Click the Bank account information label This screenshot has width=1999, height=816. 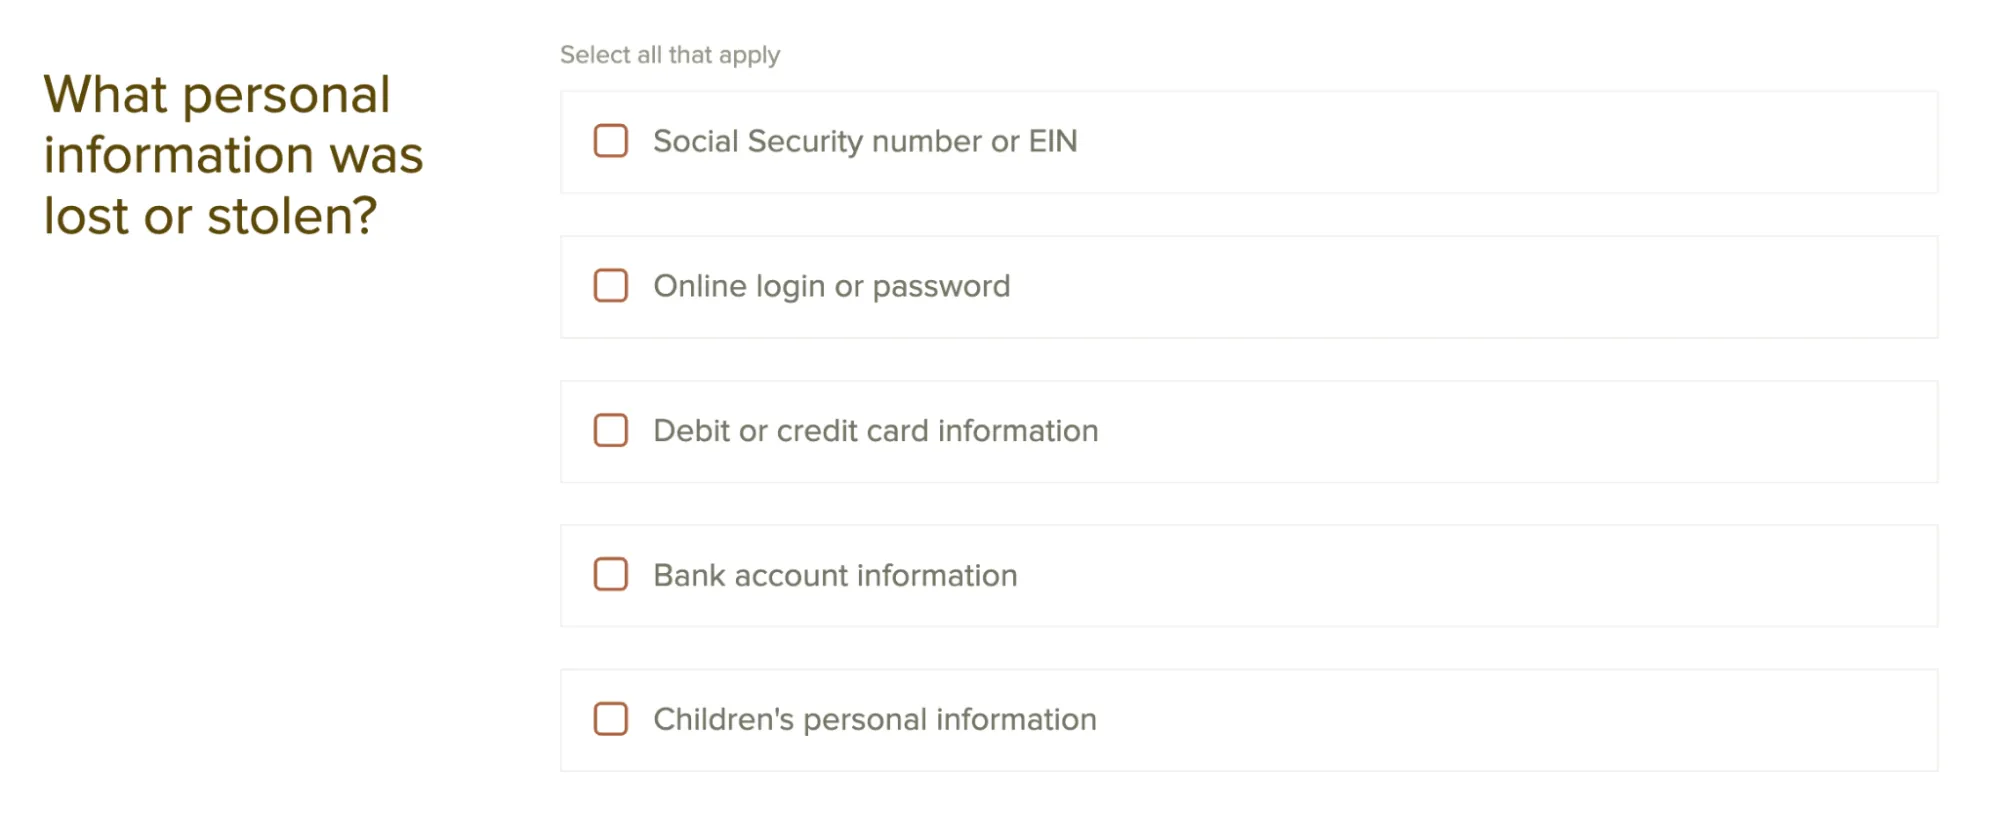tap(834, 575)
